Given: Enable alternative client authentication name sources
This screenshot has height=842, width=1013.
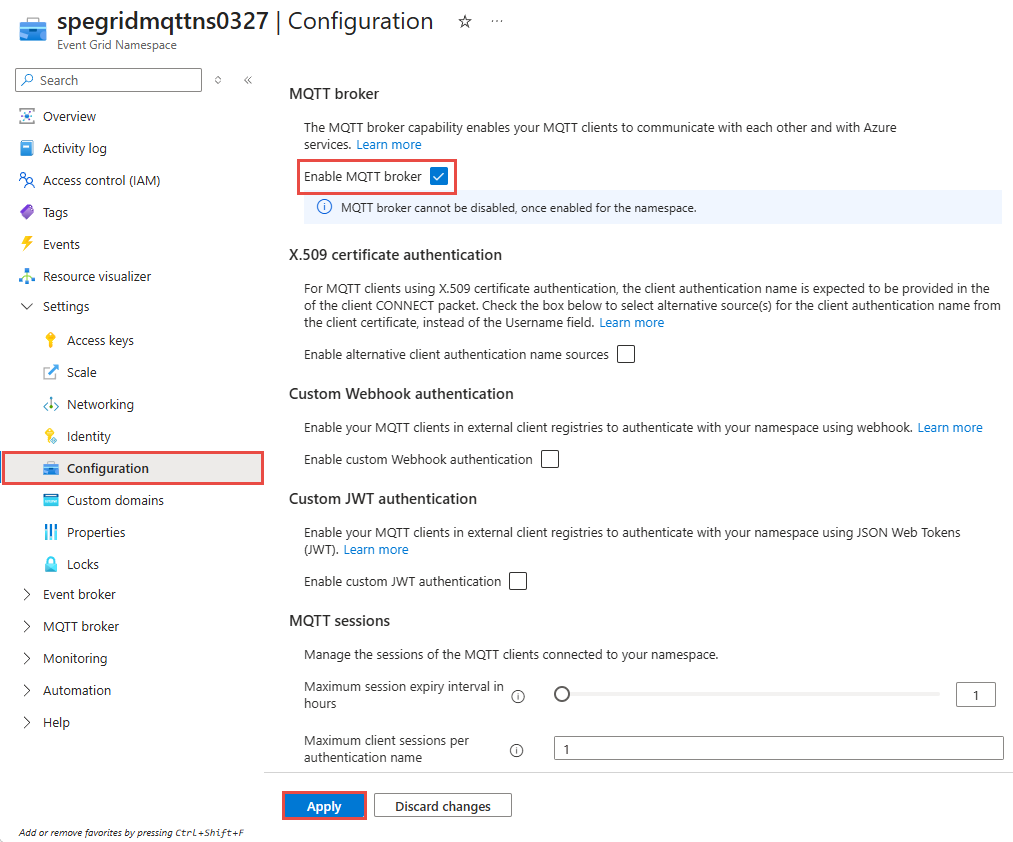Looking at the screenshot, I should click(625, 354).
